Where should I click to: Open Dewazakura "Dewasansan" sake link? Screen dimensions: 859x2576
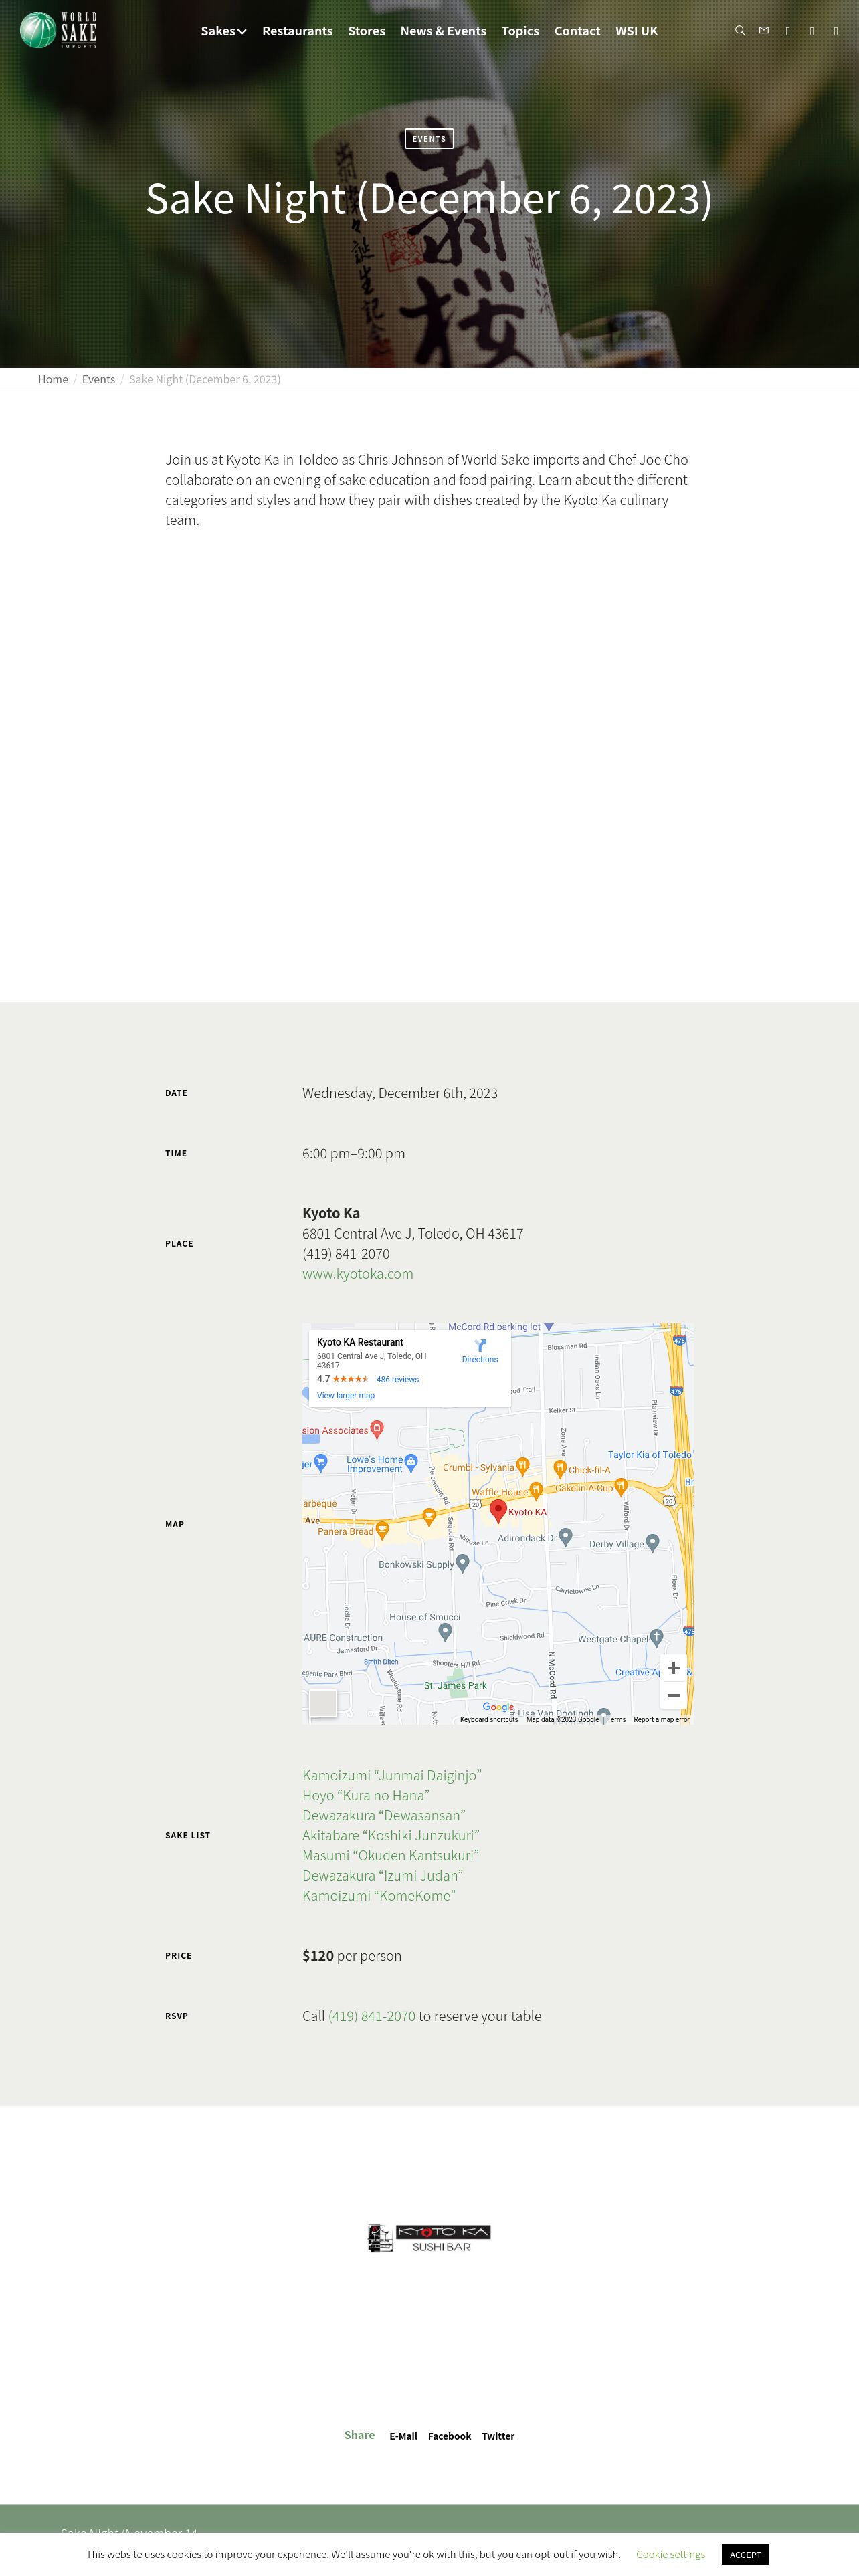point(384,1815)
